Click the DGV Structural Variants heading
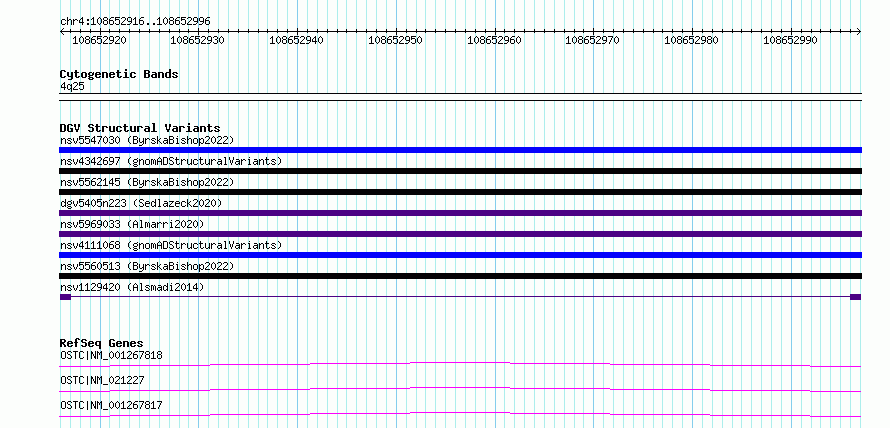This screenshot has height=428, width=890. pyautogui.click(x=140, y=128)
